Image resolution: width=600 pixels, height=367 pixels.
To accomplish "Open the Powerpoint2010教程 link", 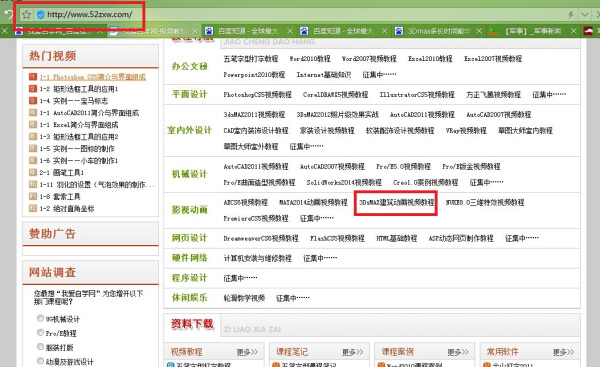I will coord(254,75).
